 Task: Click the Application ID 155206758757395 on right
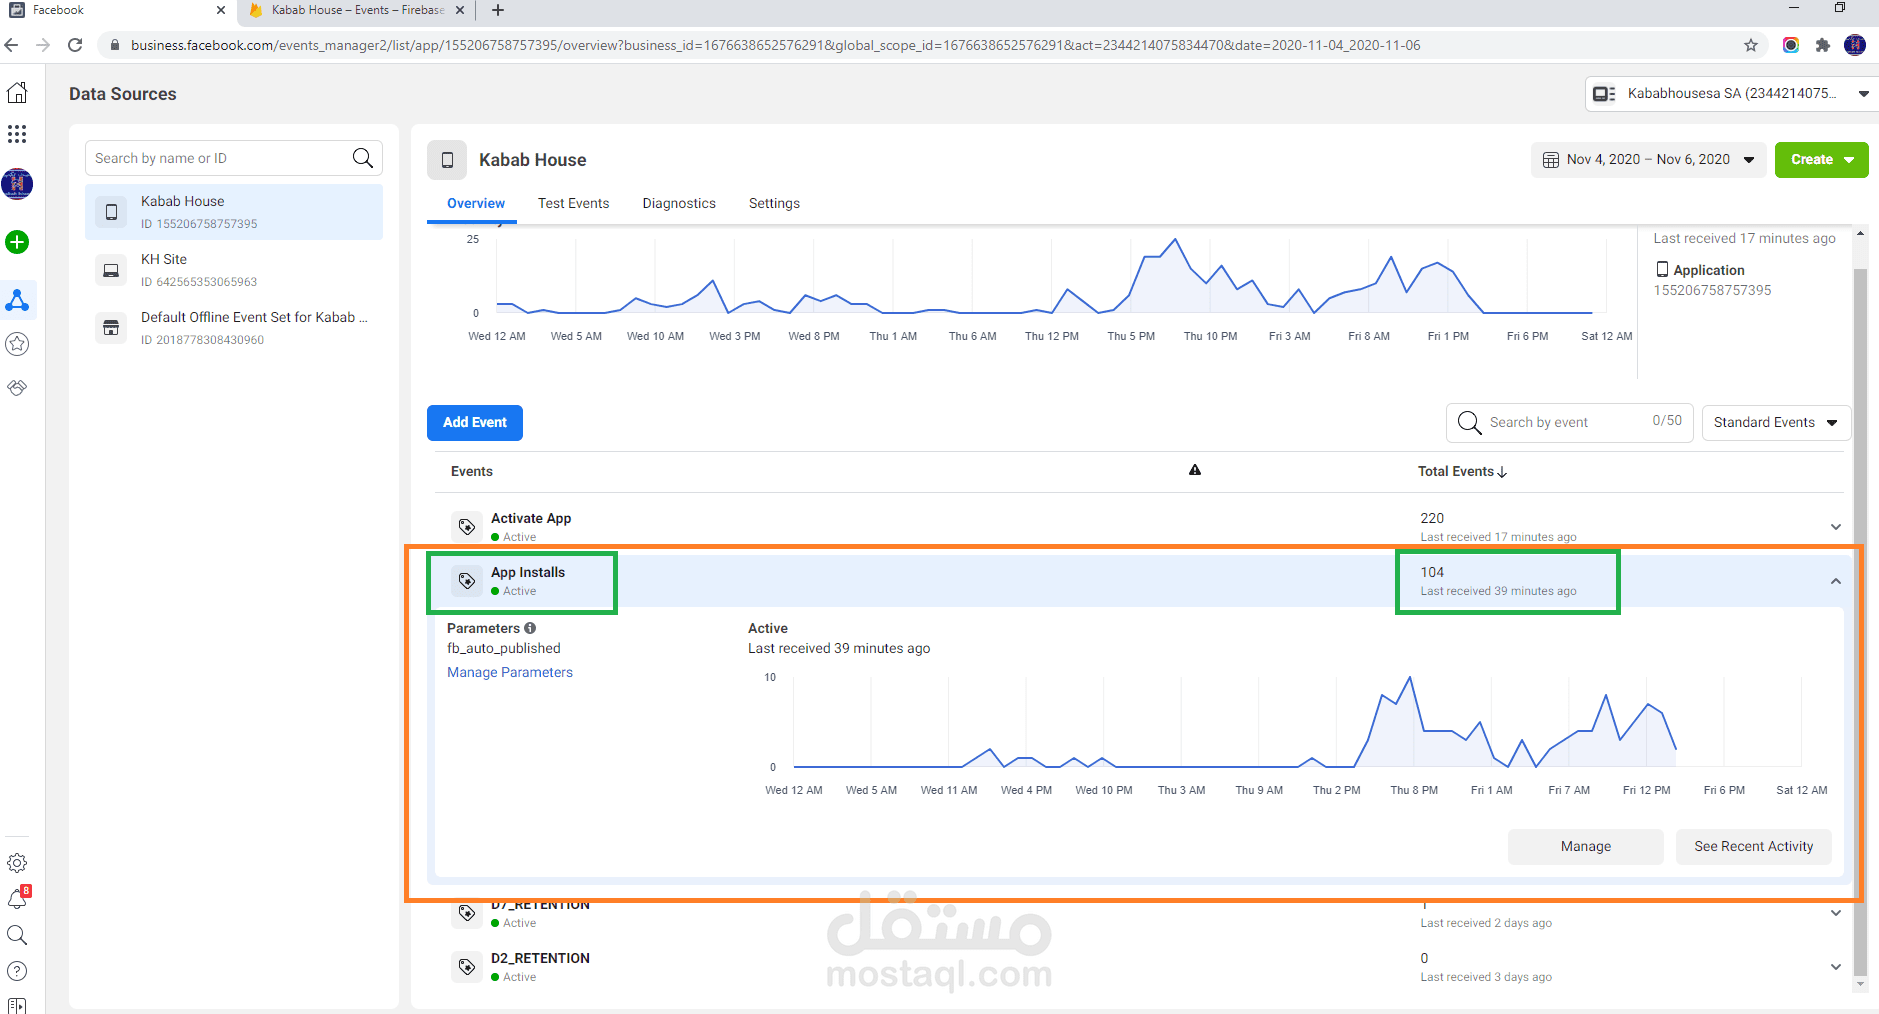click(1712, 290)
